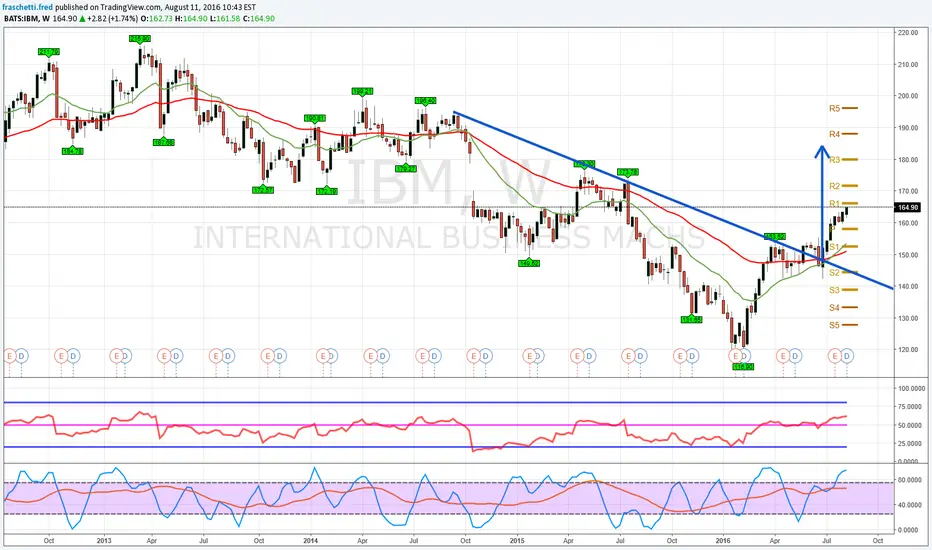Viewport: 932px width, 550px height.
Task: Click the green 196.40 high price flag
Action: [426, 100]
